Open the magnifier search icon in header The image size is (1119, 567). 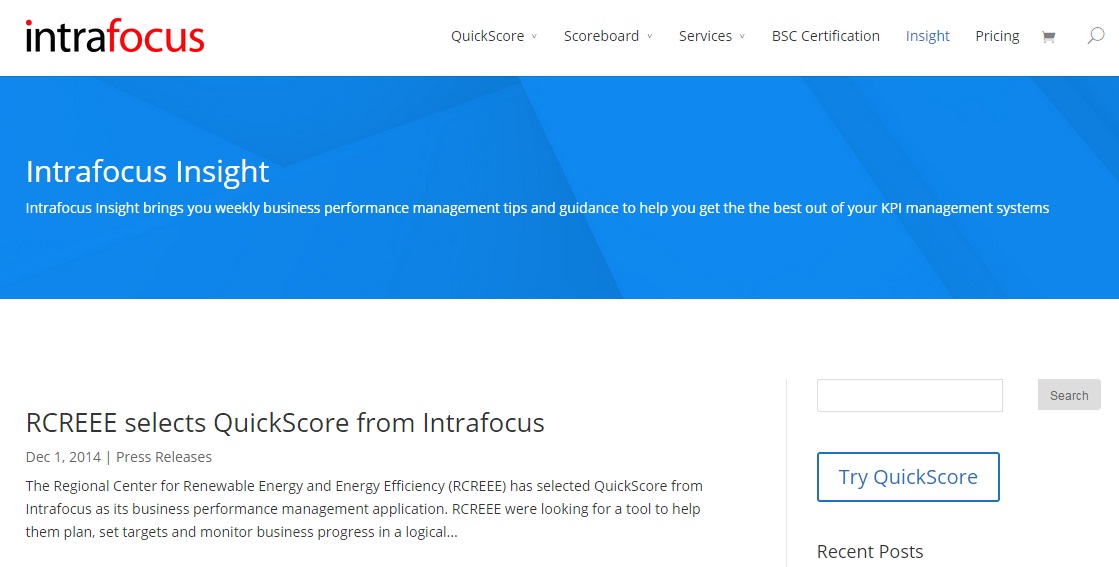coord(1095,36)
